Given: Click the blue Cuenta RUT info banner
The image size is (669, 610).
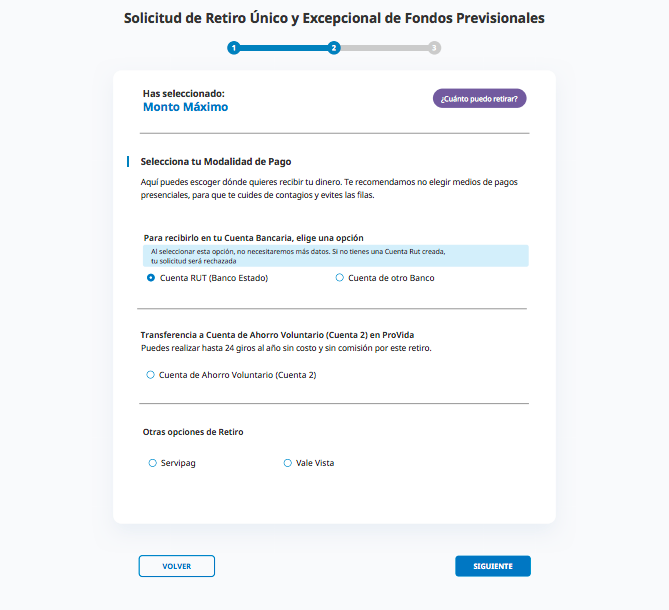Looking at the screenshot, I should click(335, 256).
